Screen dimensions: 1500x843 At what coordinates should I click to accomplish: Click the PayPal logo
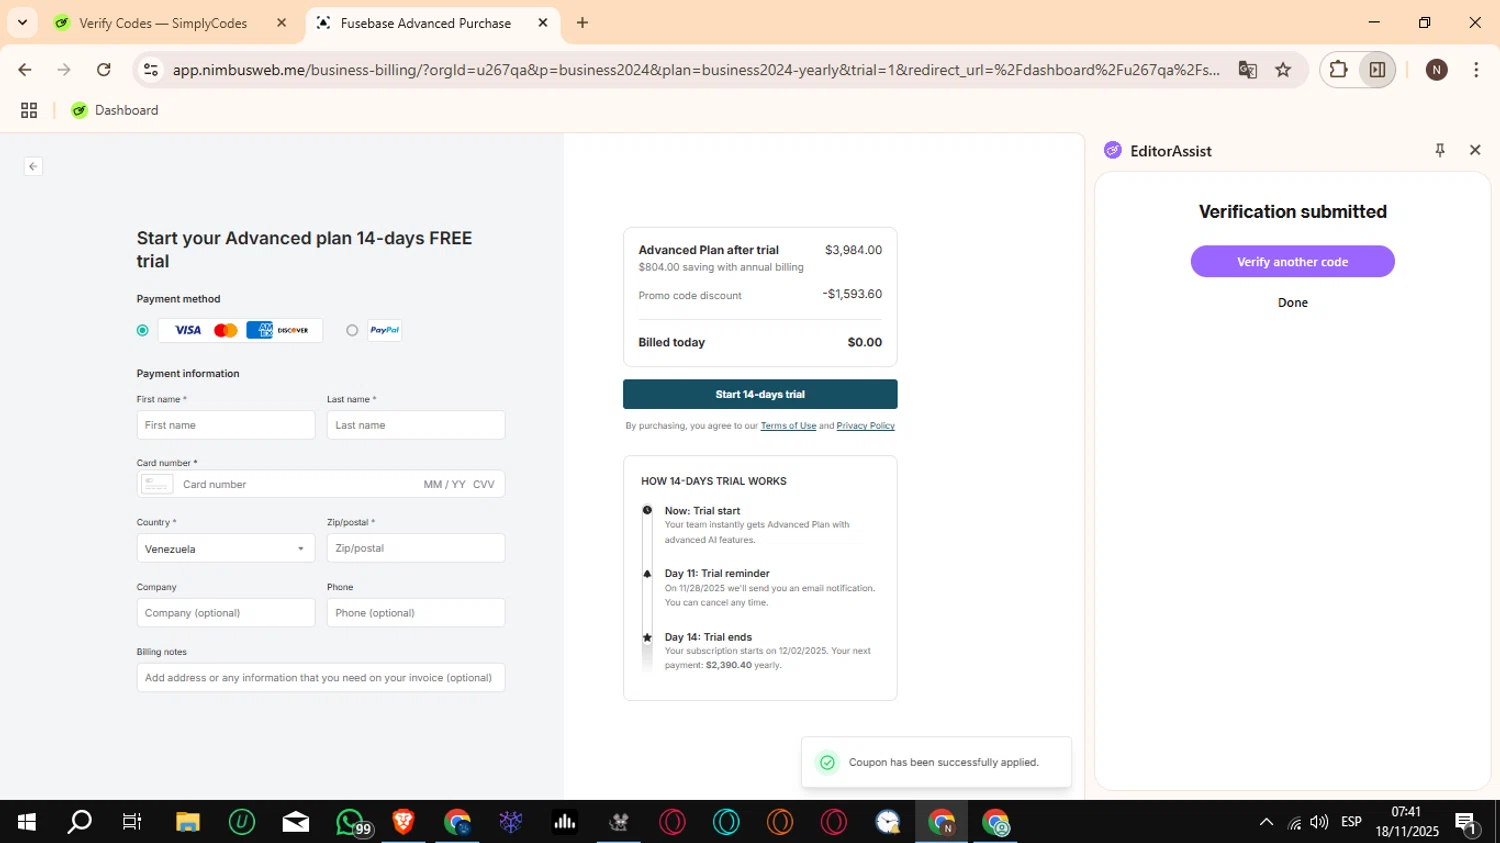click(385, 330)
